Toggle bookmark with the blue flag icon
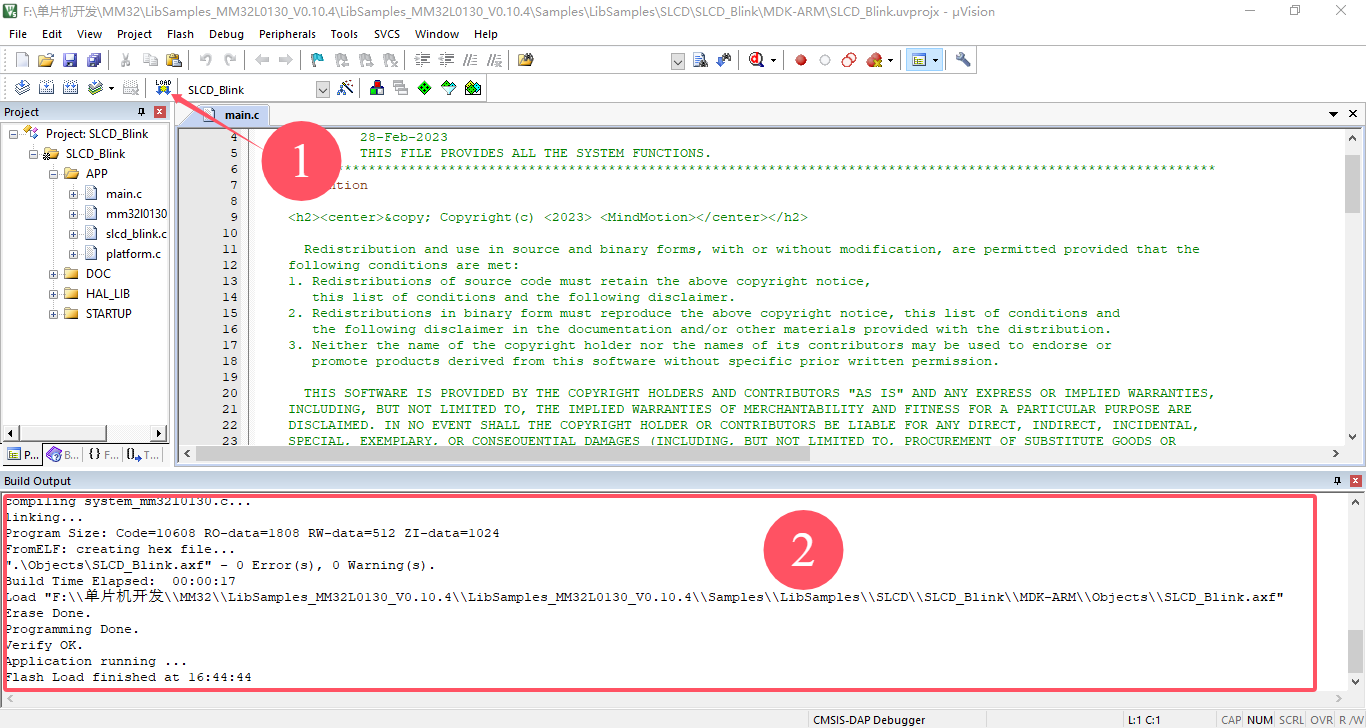This screenshot has width=1366, height=728. (317, 60)
